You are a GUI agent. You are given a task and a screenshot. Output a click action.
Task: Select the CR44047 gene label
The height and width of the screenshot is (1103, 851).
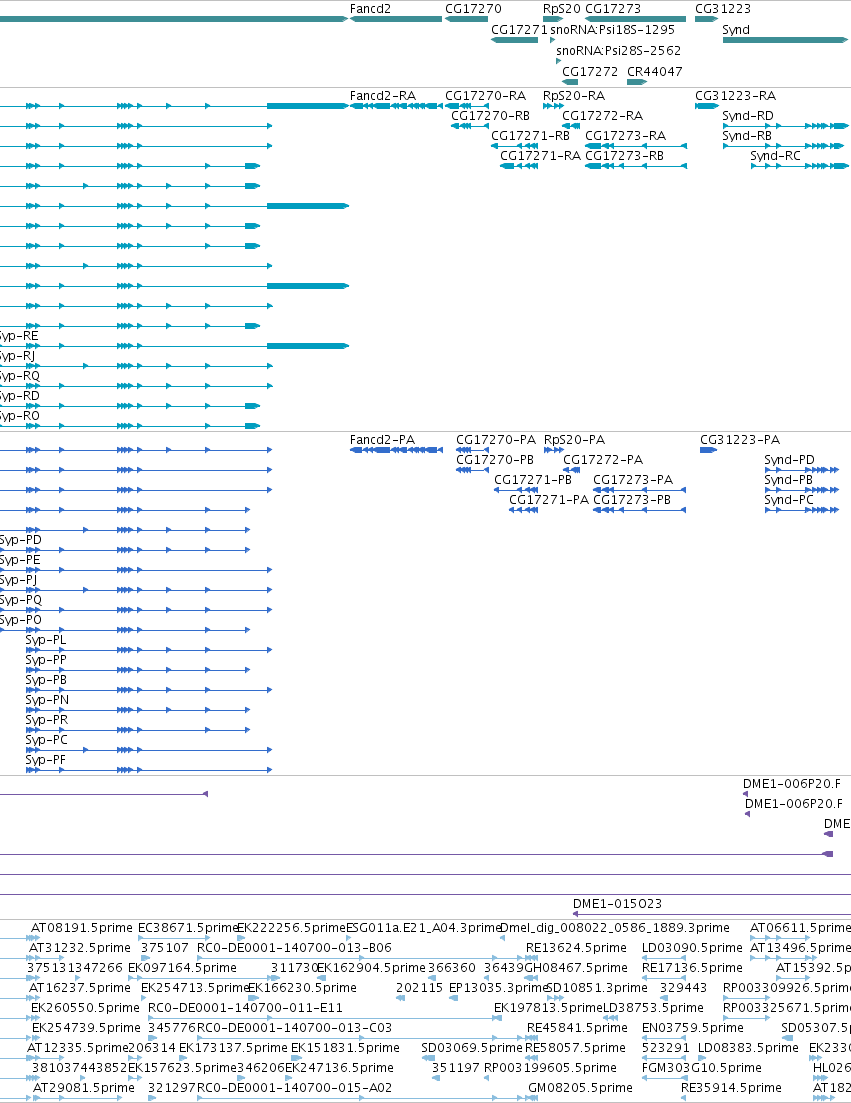pos(654,71)
